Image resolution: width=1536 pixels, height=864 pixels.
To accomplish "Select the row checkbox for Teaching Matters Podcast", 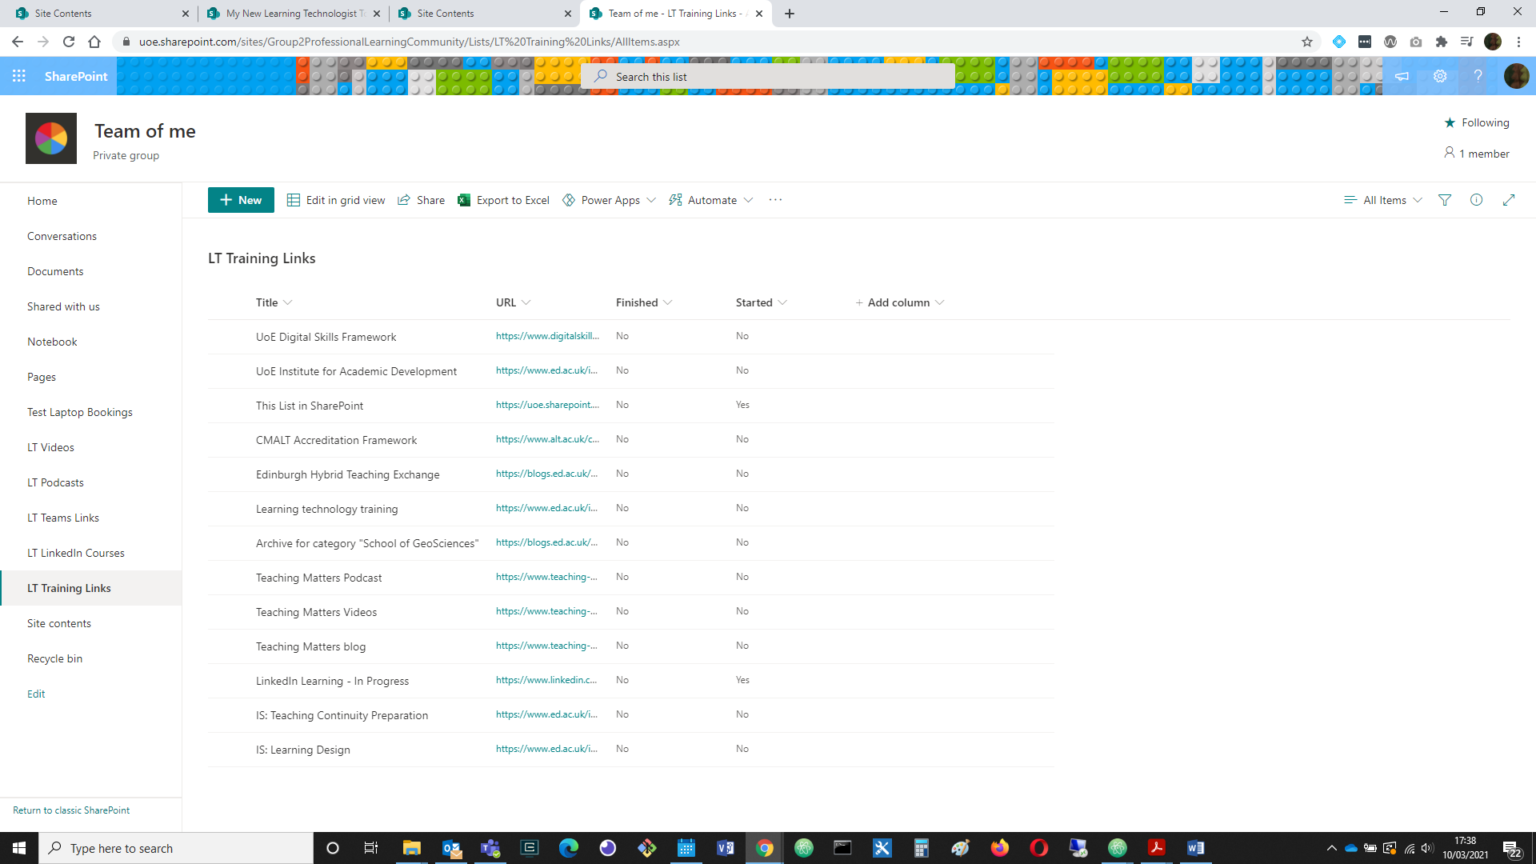I will click(x=230, y=577).
